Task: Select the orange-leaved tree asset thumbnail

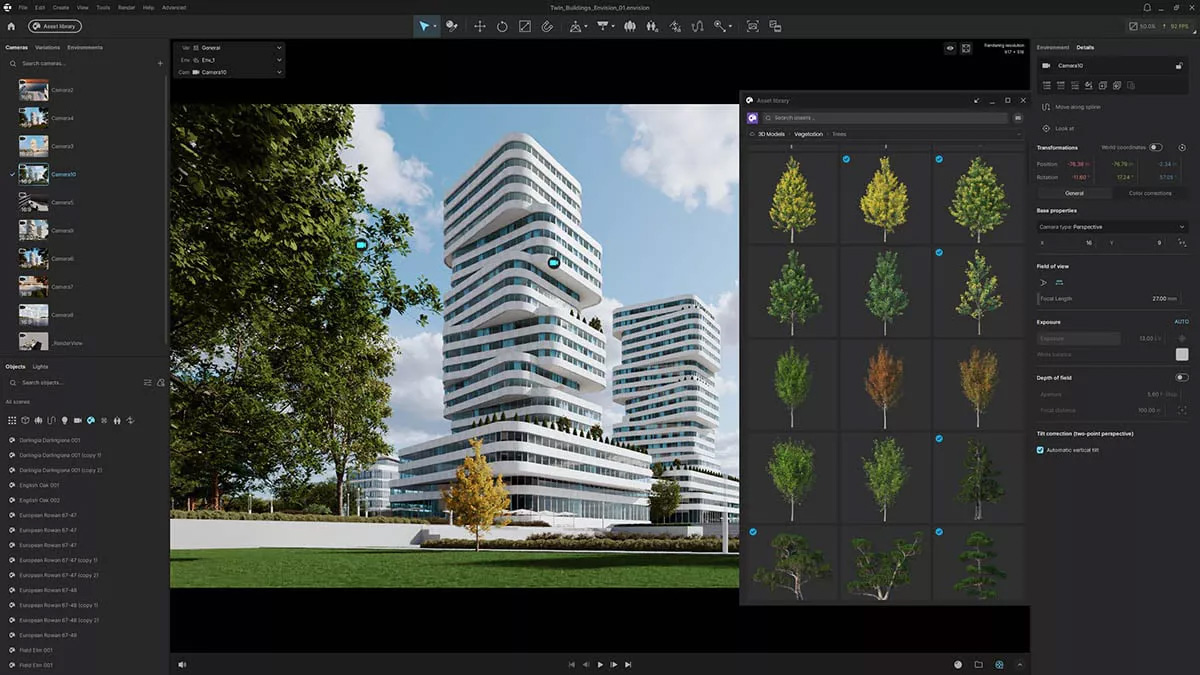Action: click(884, 385)
